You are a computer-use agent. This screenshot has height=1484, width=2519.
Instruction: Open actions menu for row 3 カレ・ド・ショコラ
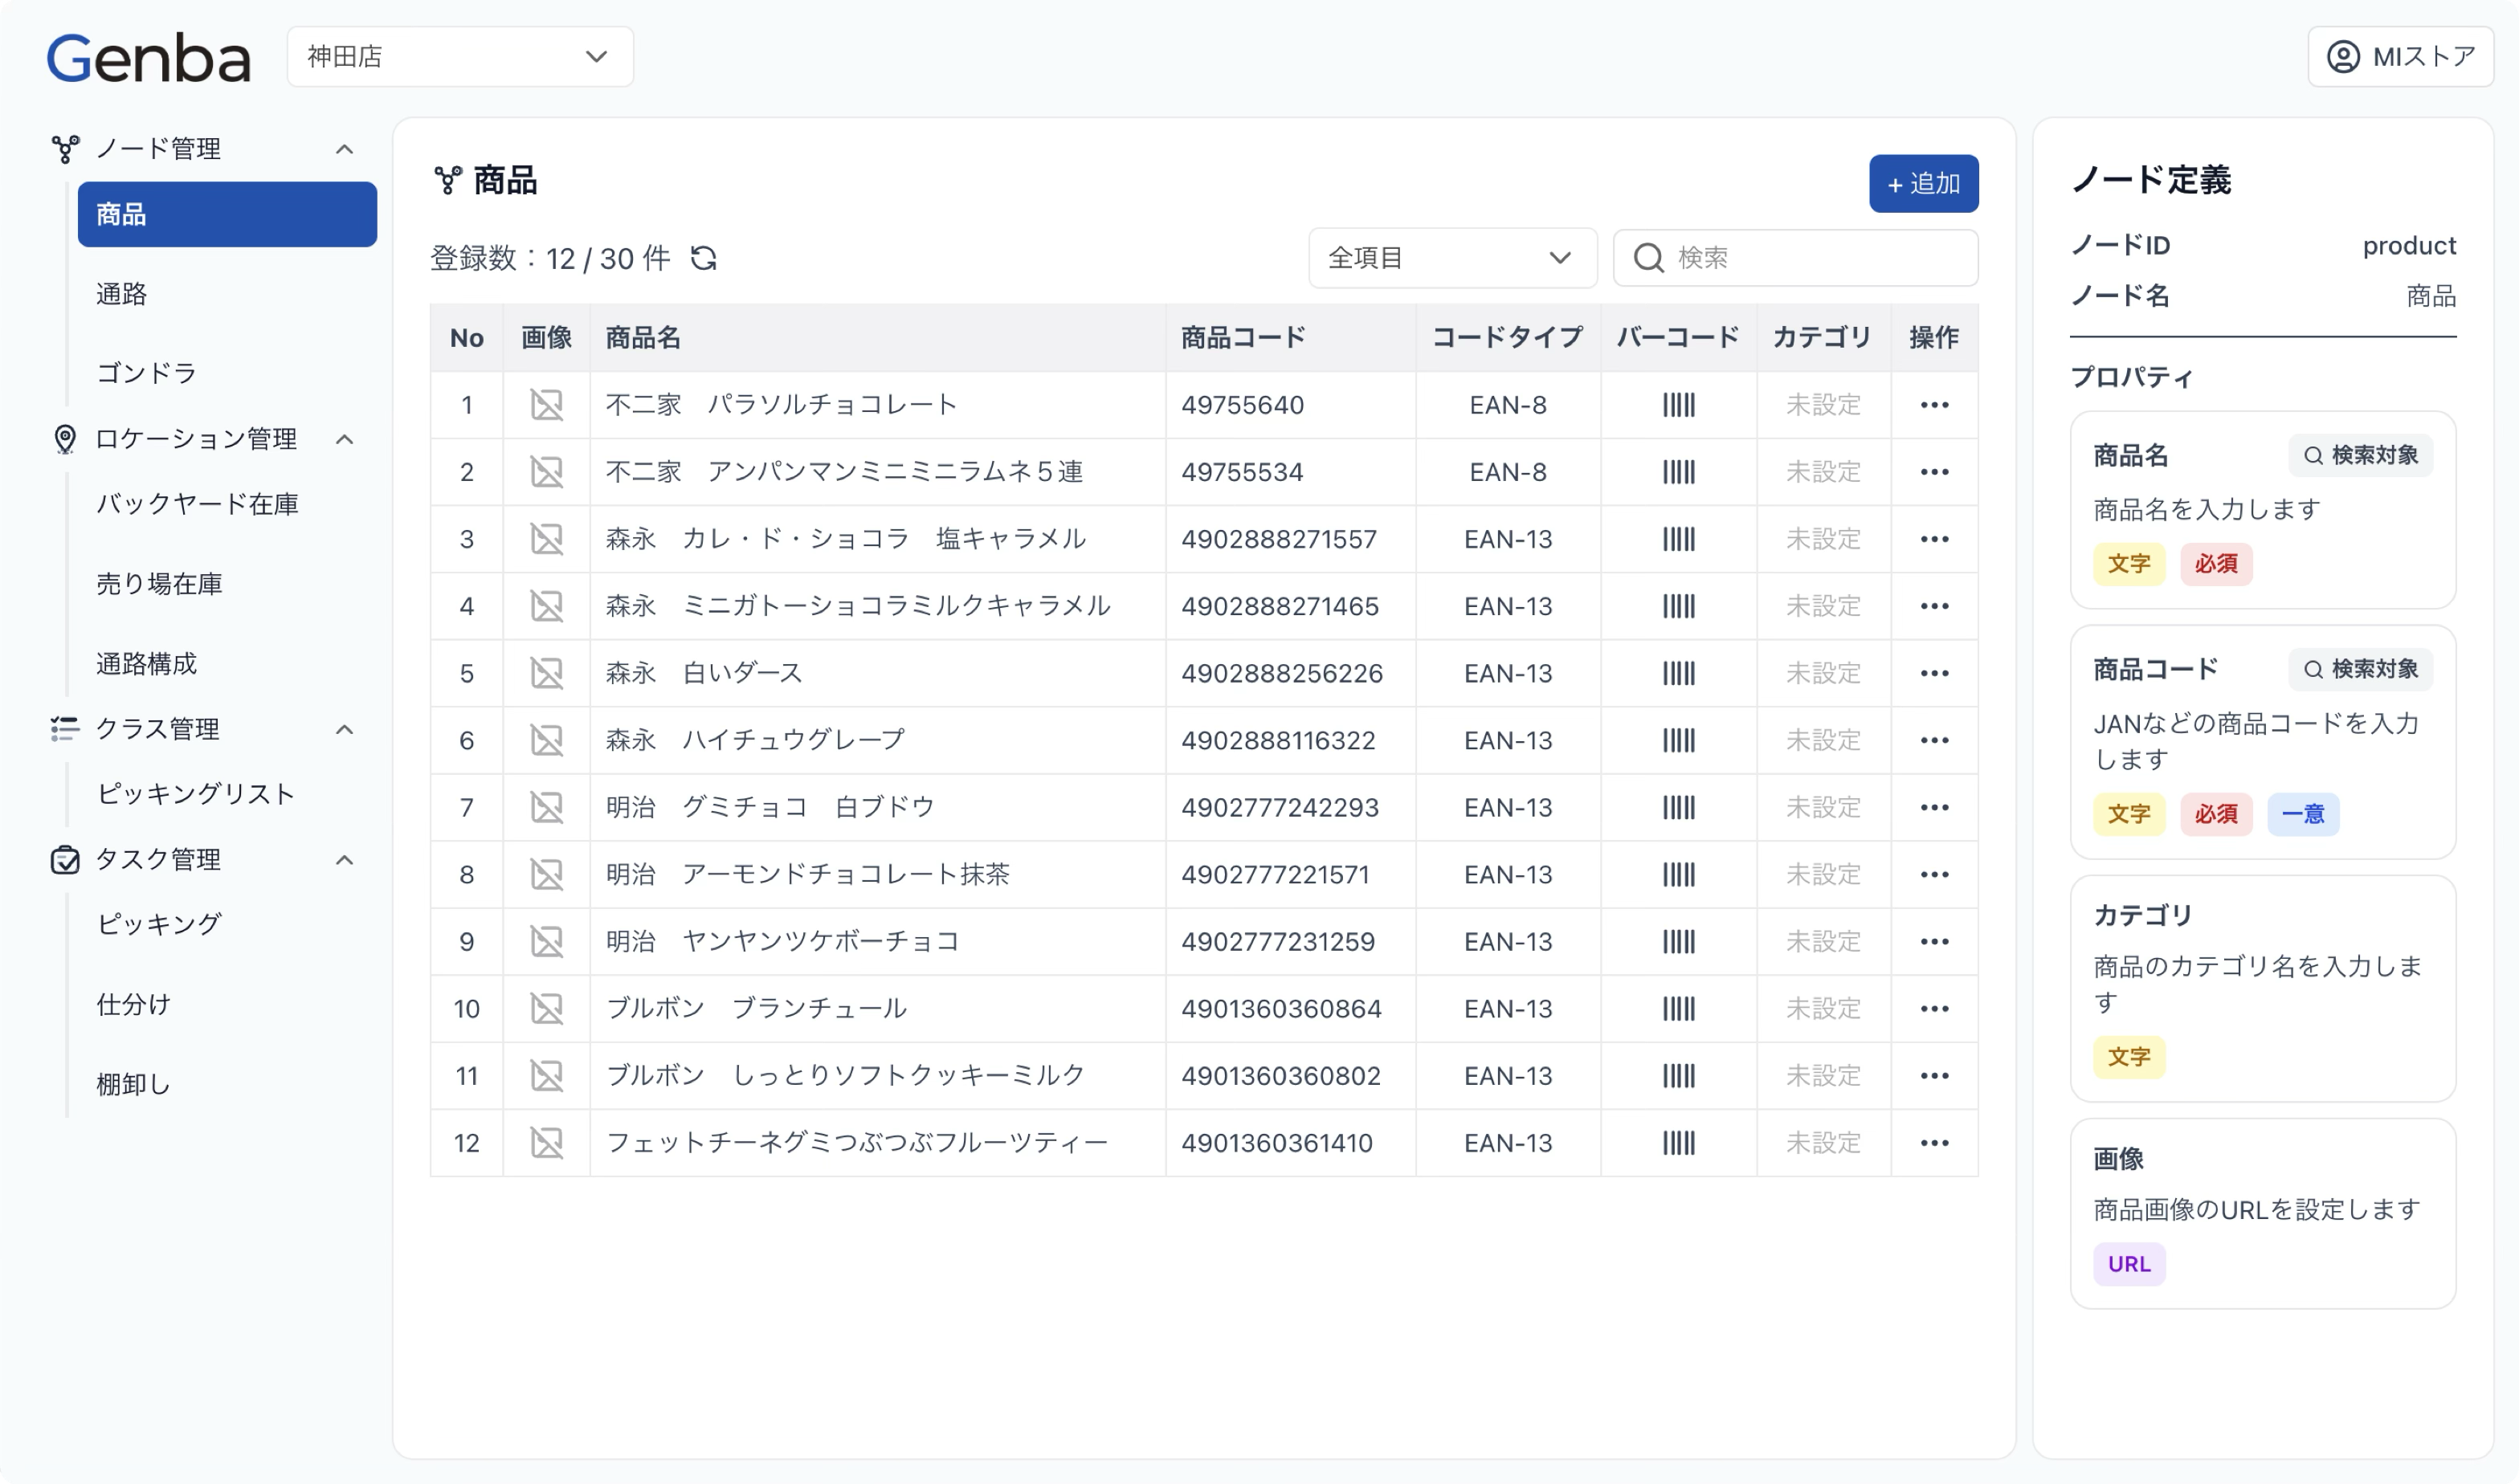(x=1934, y=539)
